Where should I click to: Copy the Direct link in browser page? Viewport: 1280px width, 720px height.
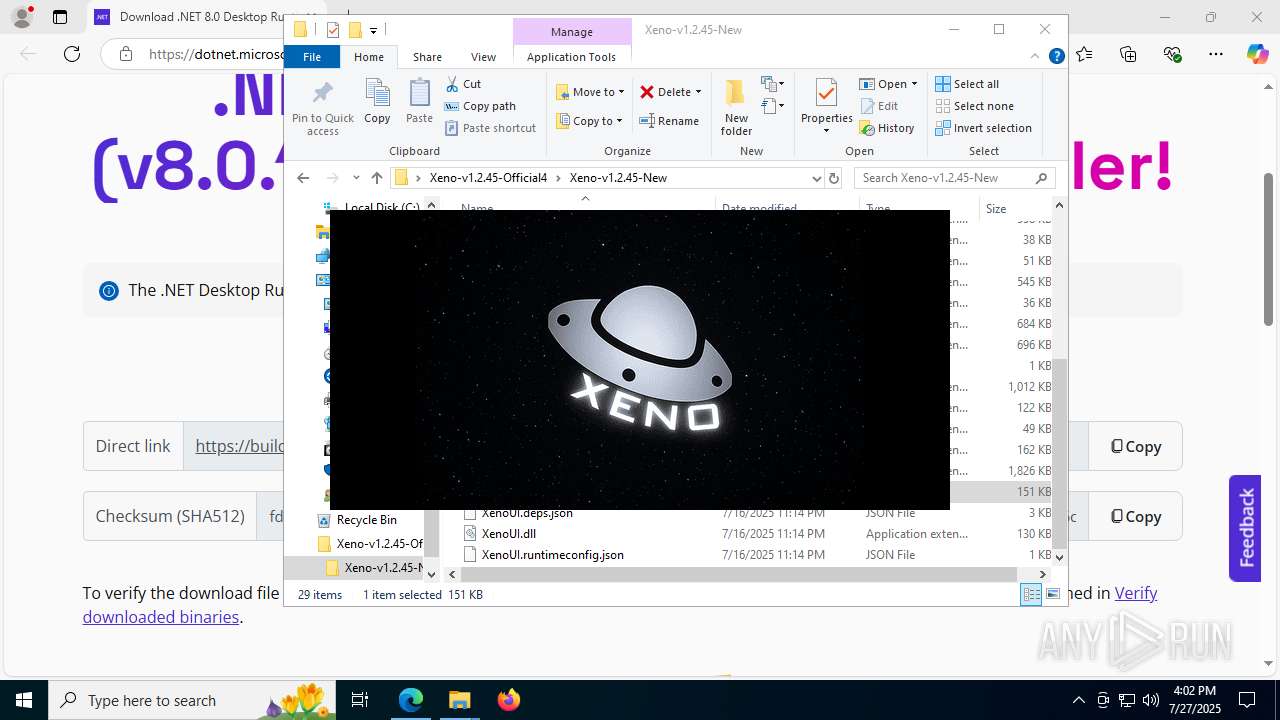(x=1135, y=446)
